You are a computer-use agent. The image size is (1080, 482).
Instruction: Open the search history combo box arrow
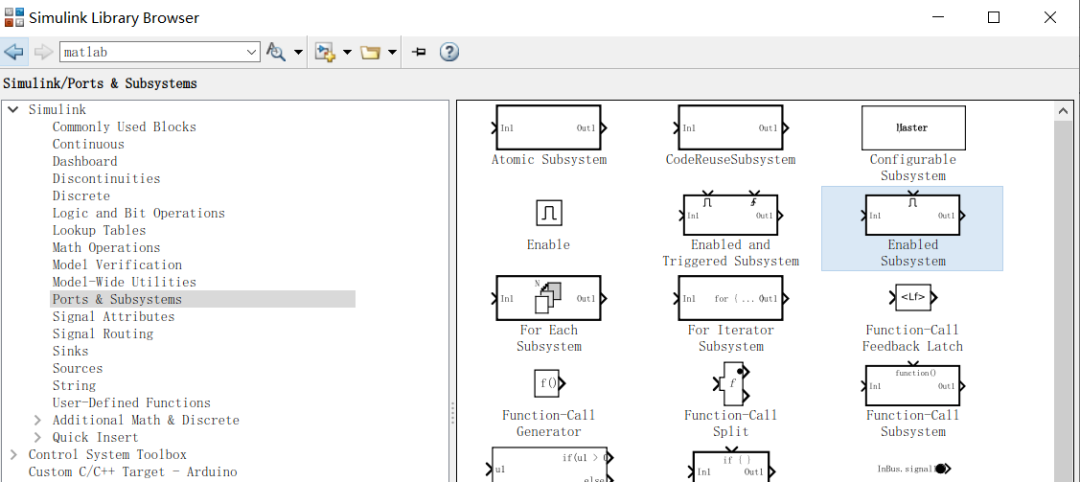point(252,52)
